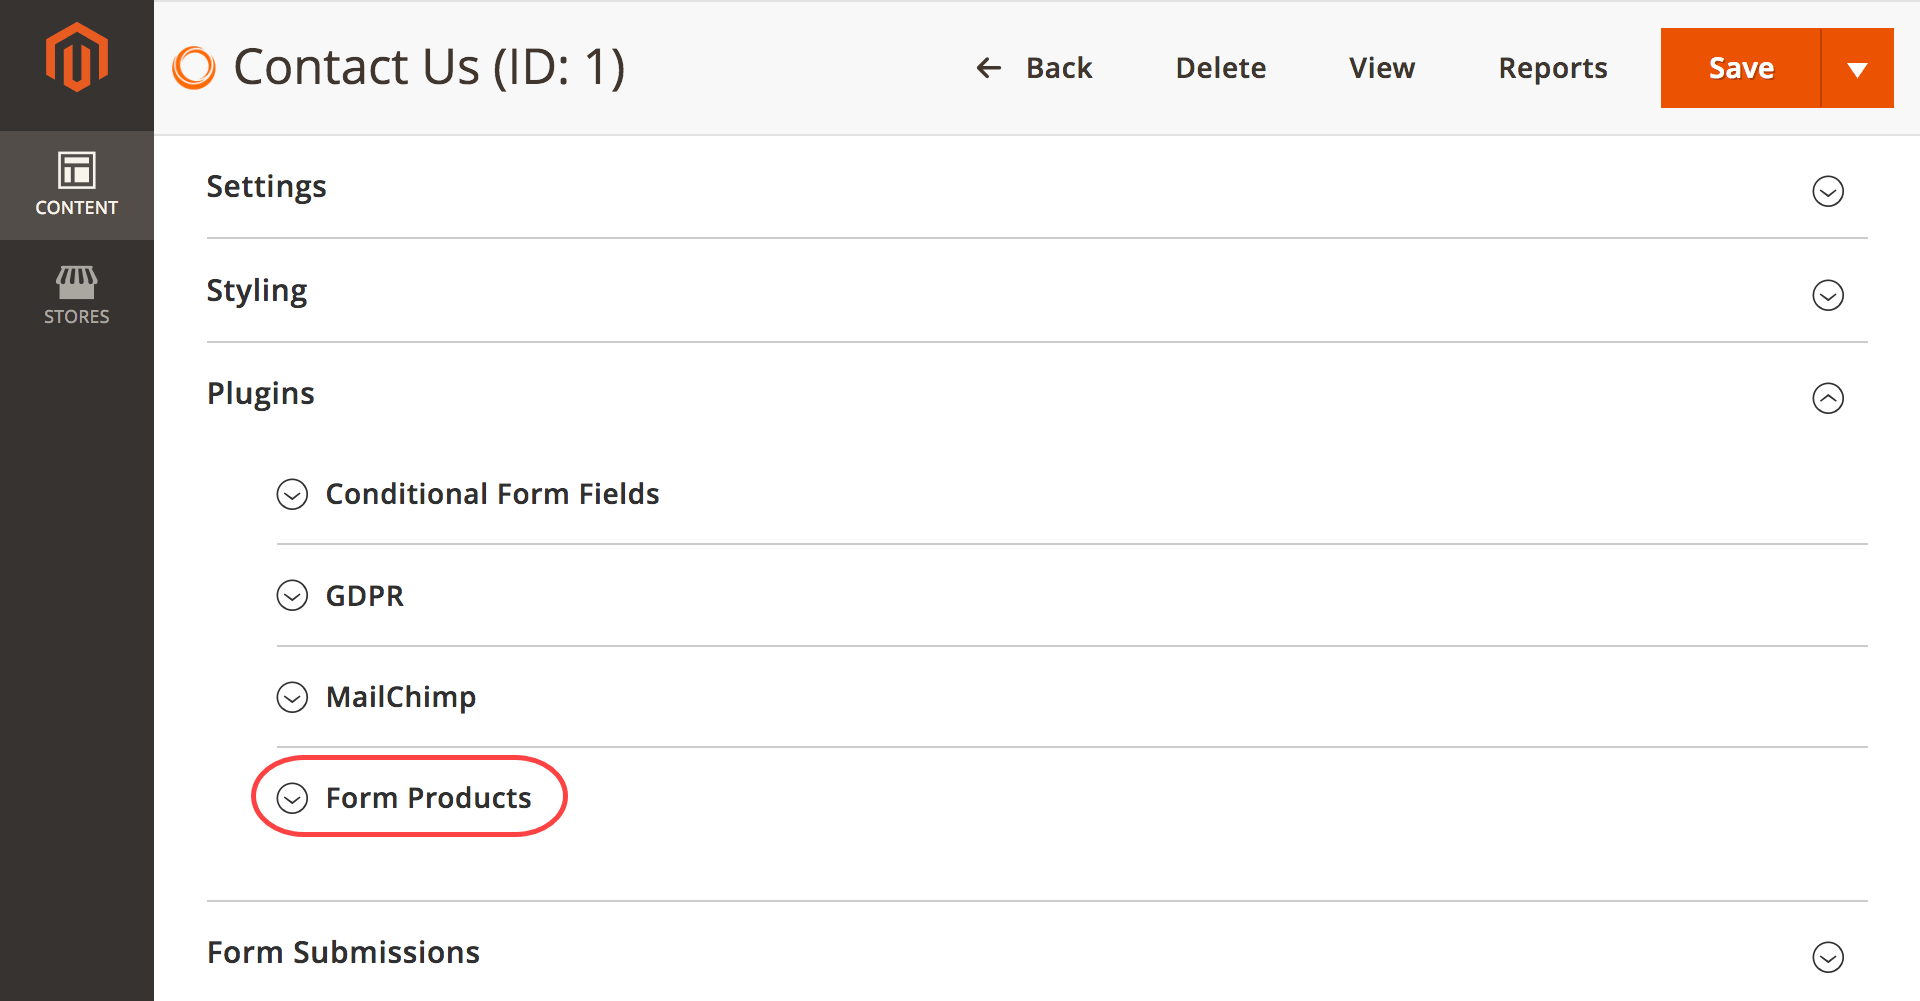Viewport: 1920px width, 1001px height.
Task: Open the Stores sidebar section
Action: (76, 293)
